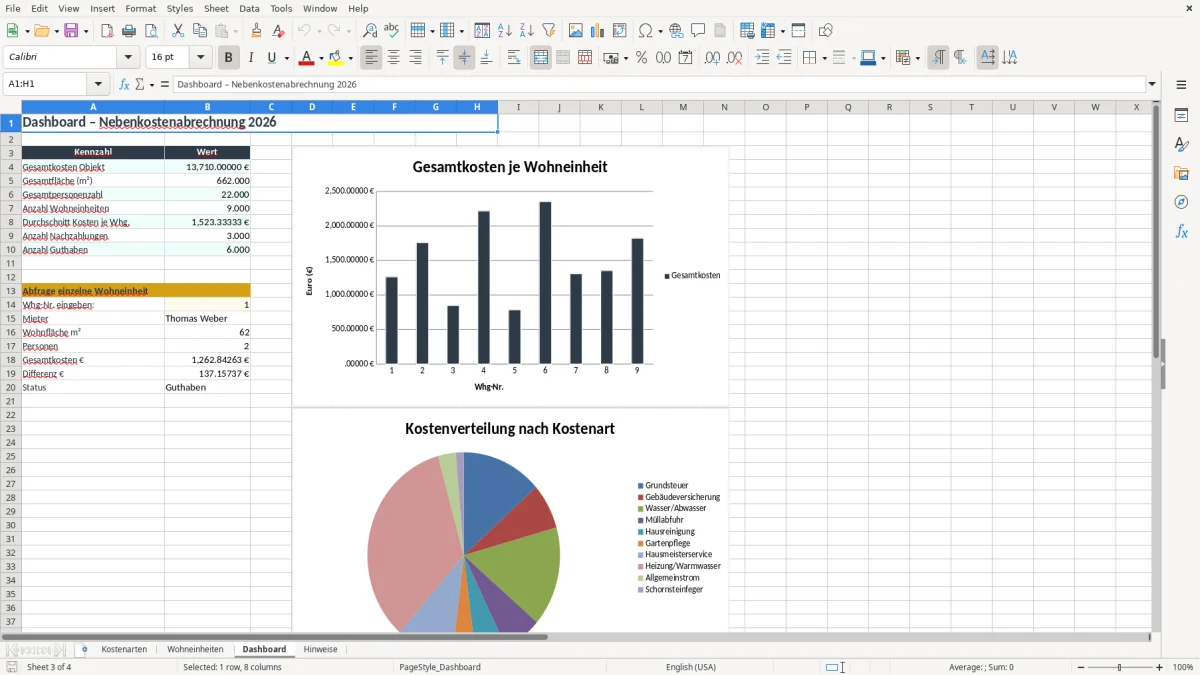The width and height of the screenshot is (1200, 675).
Task: Open the Sidebar Properties panel
Action: pyautogui.click(x=1182, y=116)
